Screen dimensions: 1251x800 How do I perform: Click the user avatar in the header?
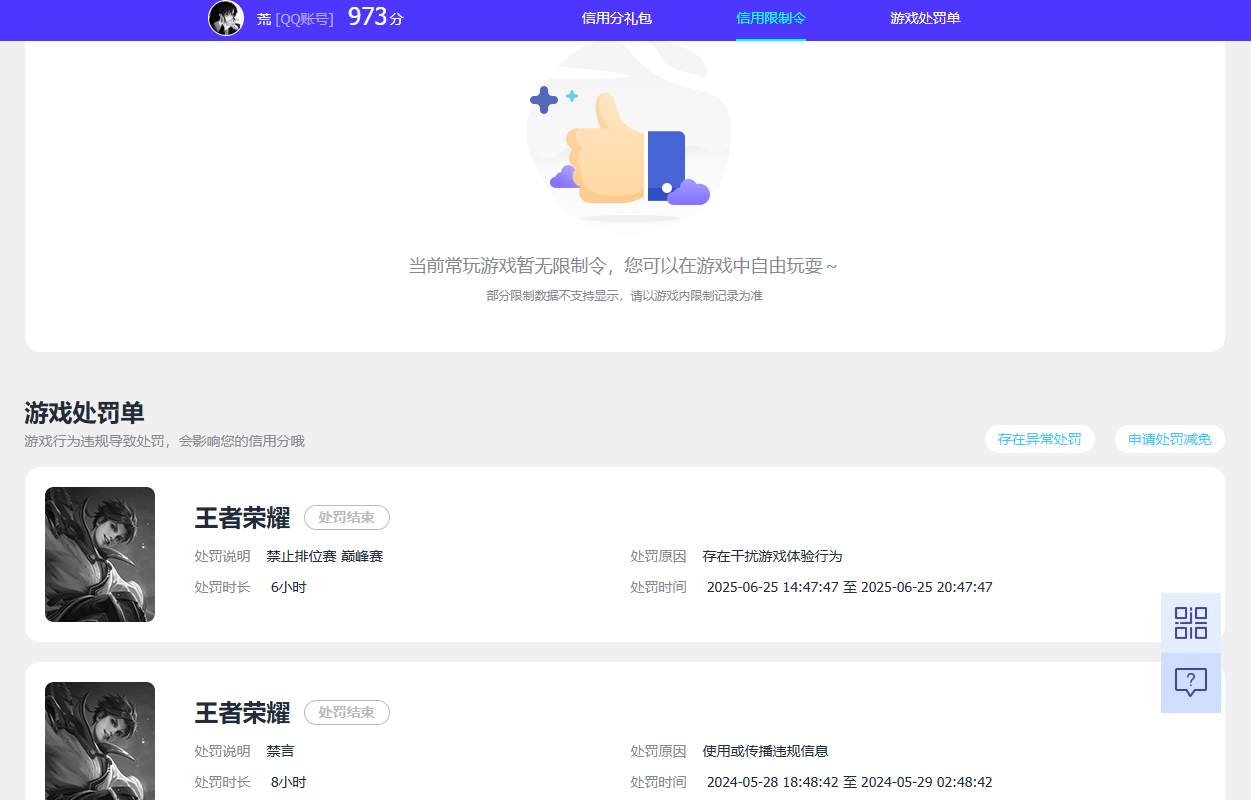click(x=226, y=18)
